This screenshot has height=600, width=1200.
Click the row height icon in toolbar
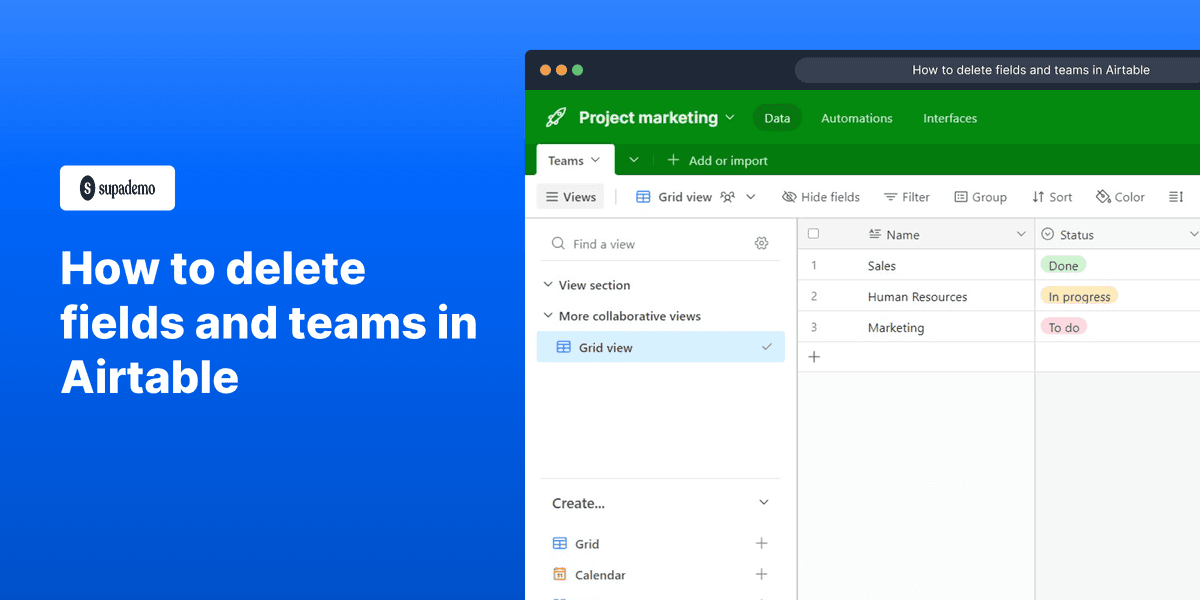1176,196
